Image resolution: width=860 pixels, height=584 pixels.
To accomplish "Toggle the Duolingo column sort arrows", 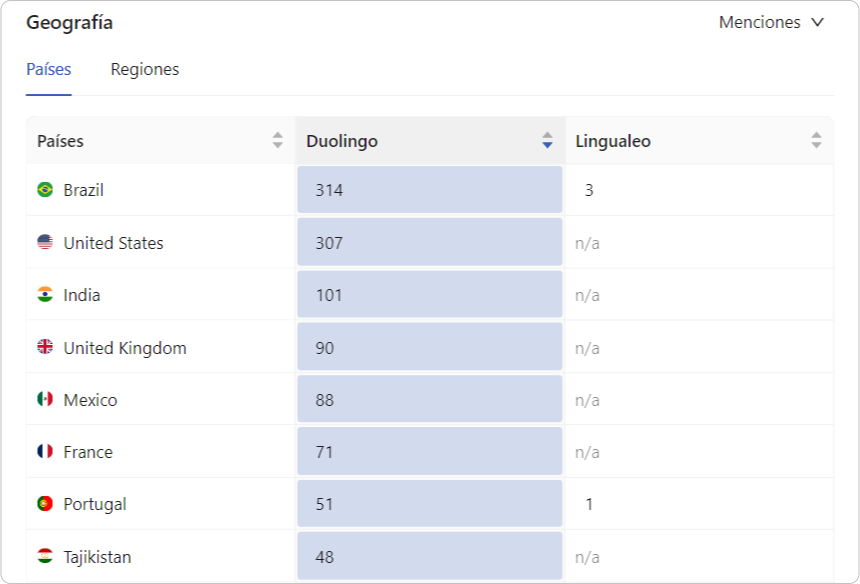I will [x=547, y=141].
